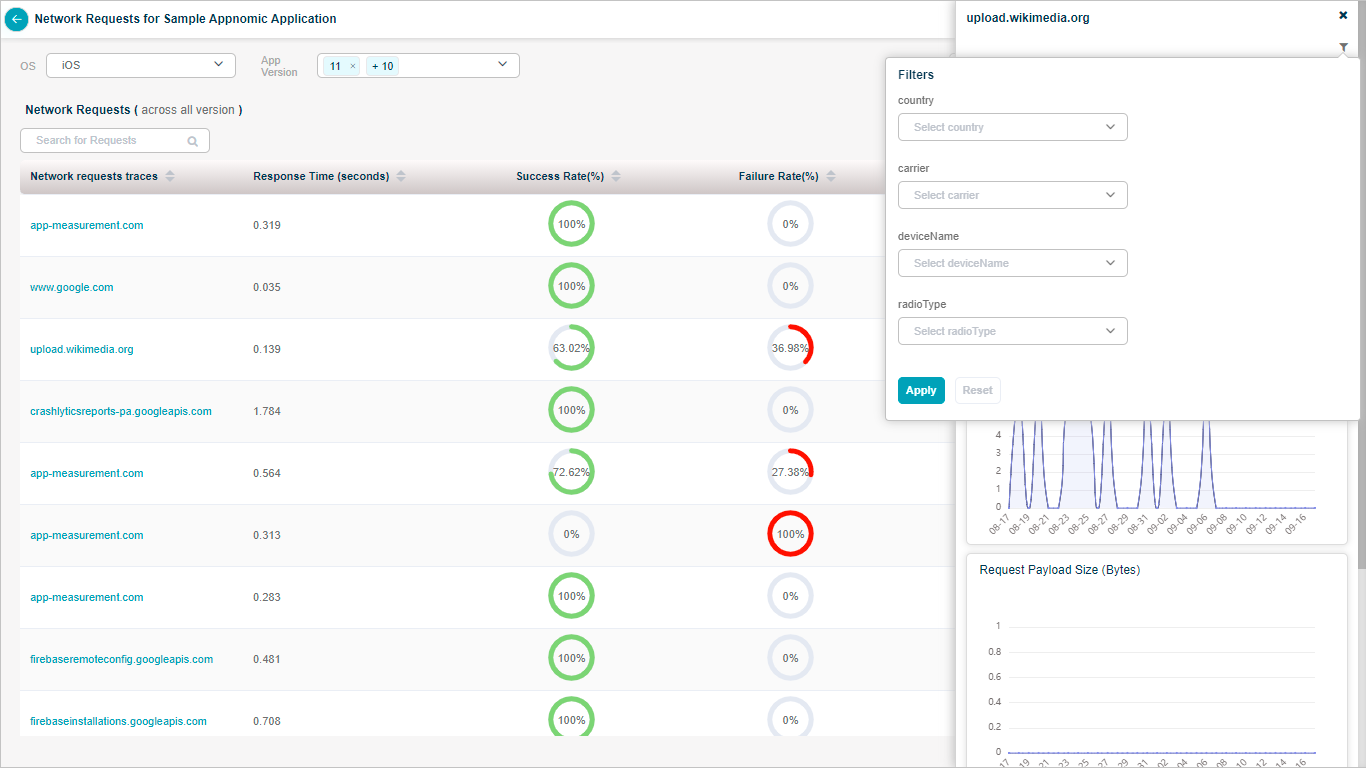Open app-measurement.com with 0.564 response time

pos(87,473)
